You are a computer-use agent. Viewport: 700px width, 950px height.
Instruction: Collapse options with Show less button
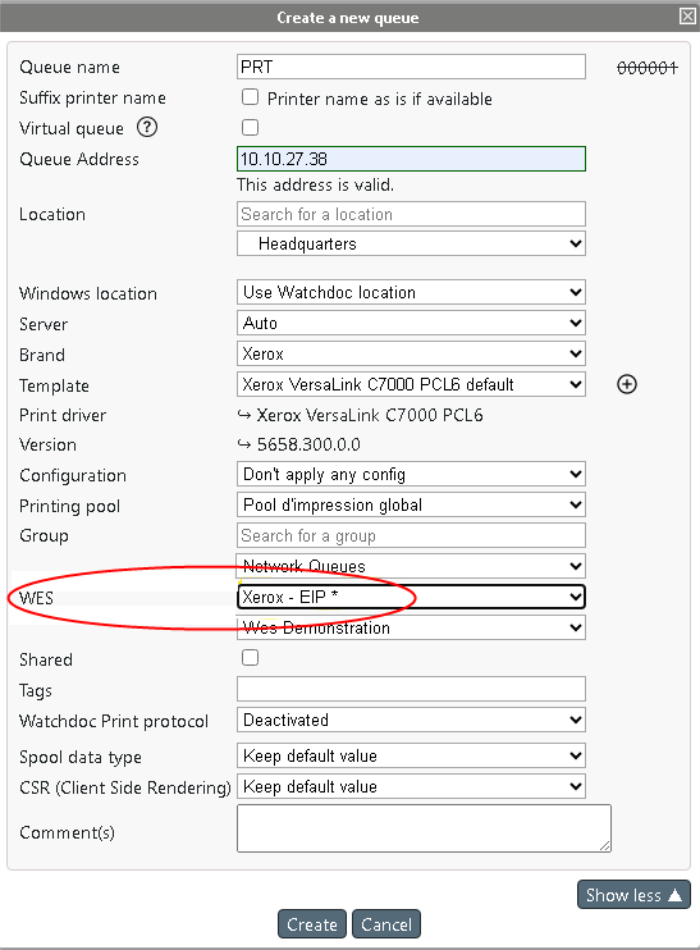633,895
